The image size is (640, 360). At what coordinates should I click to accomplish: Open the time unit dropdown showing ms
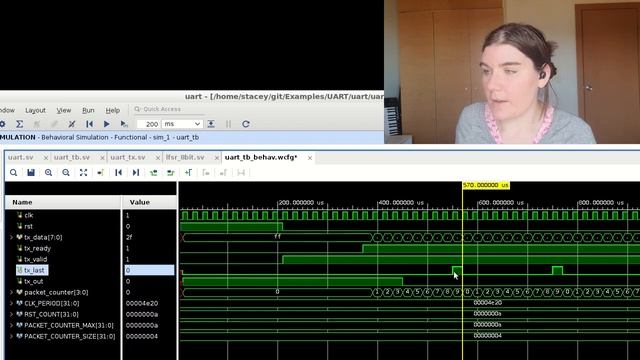pos(182,124)
